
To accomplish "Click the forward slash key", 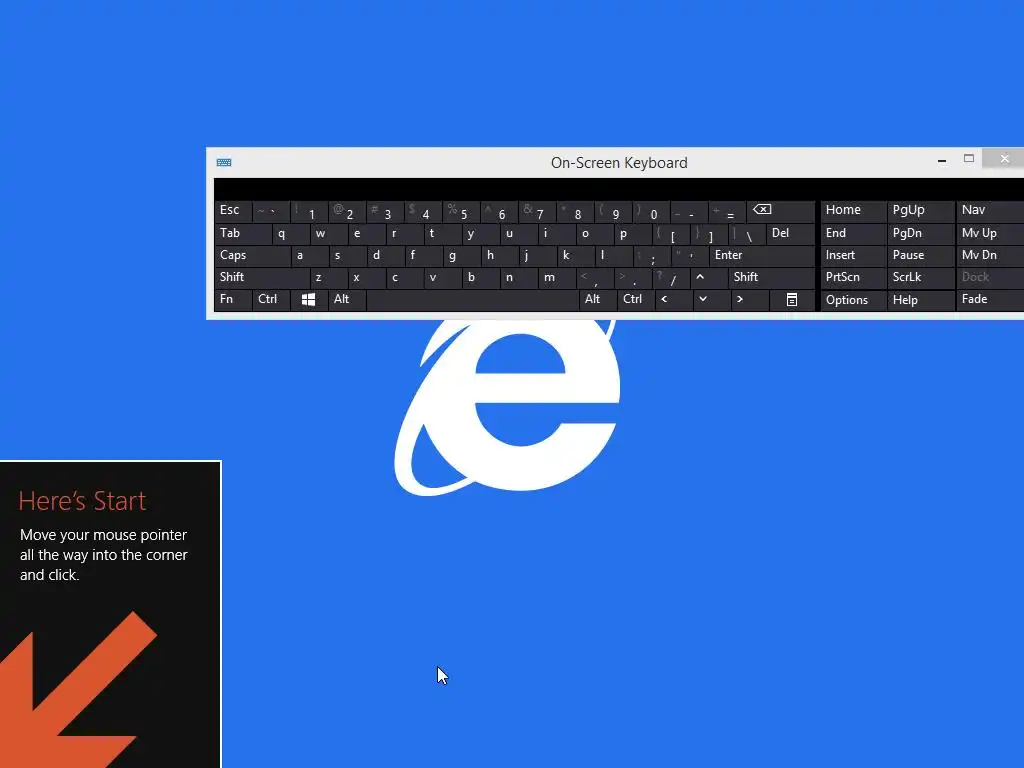I will click(x=670, y=278).
